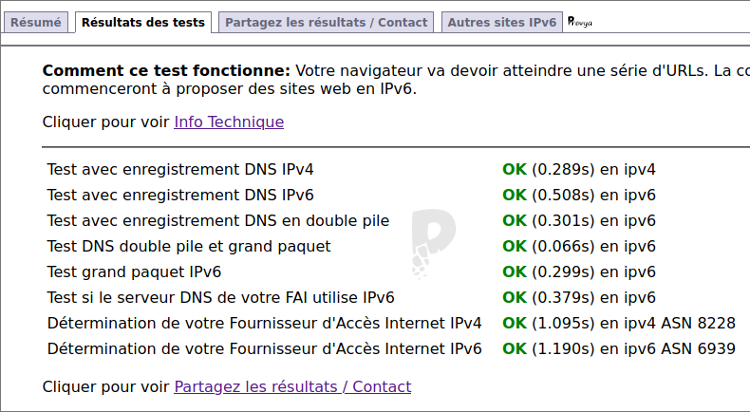
Task: Select the Test grand paquet IPv6 label
Action: (x=134, y=272)
